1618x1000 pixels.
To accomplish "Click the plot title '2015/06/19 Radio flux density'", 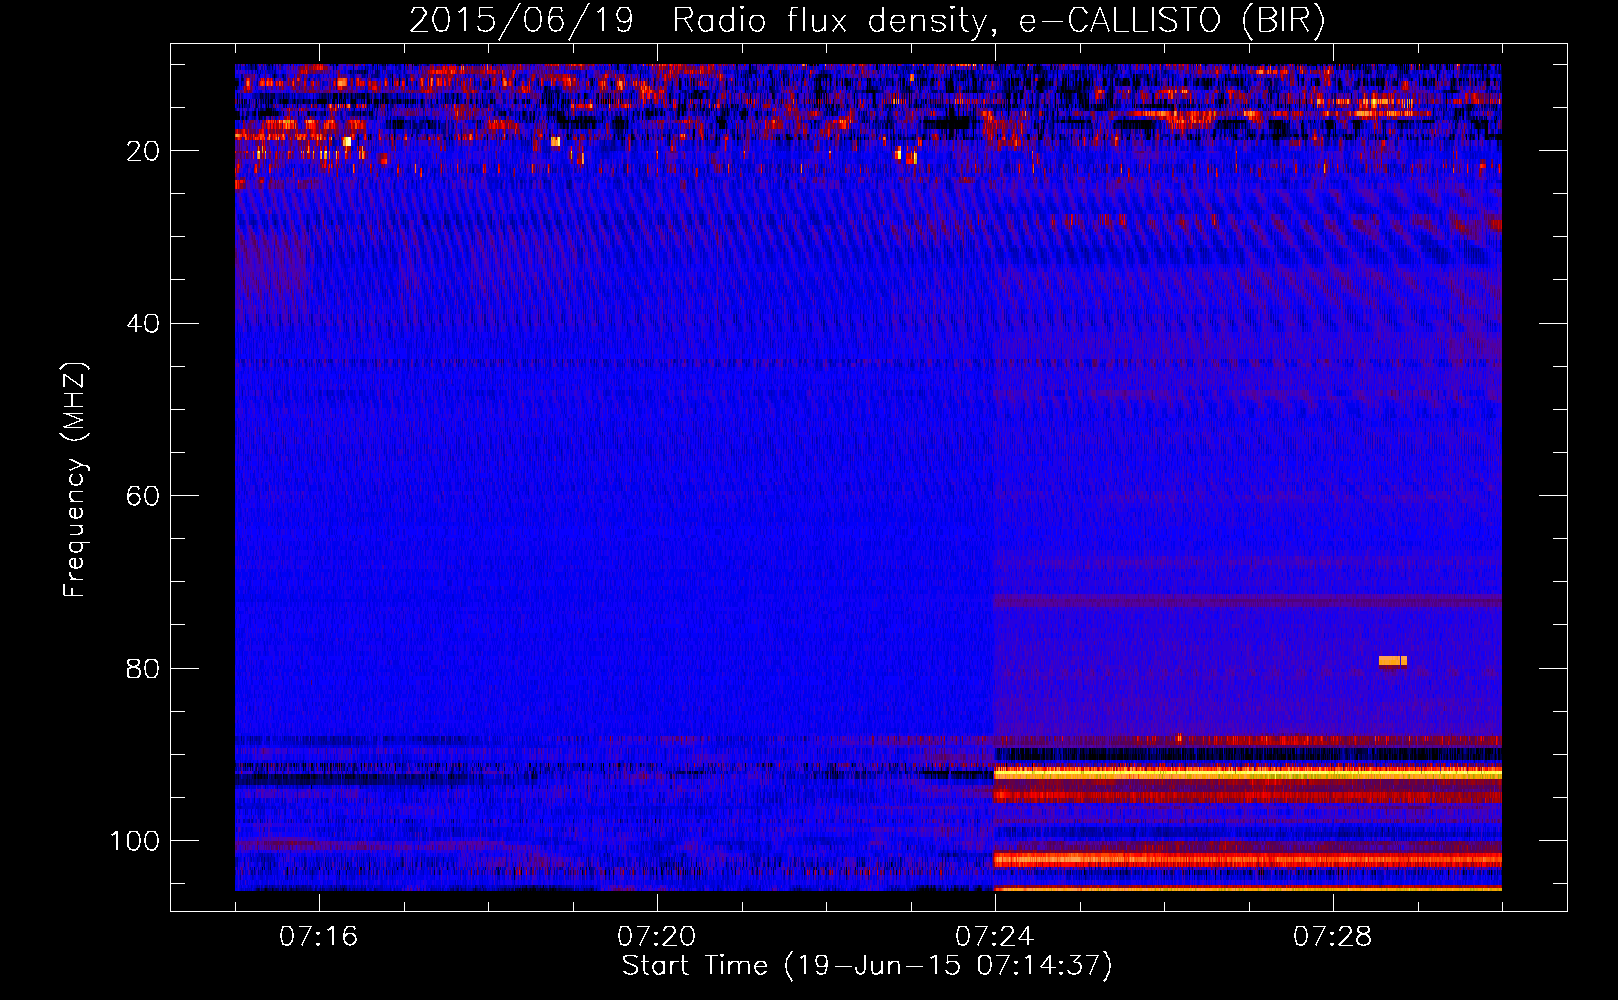I will tap(867, 21).
